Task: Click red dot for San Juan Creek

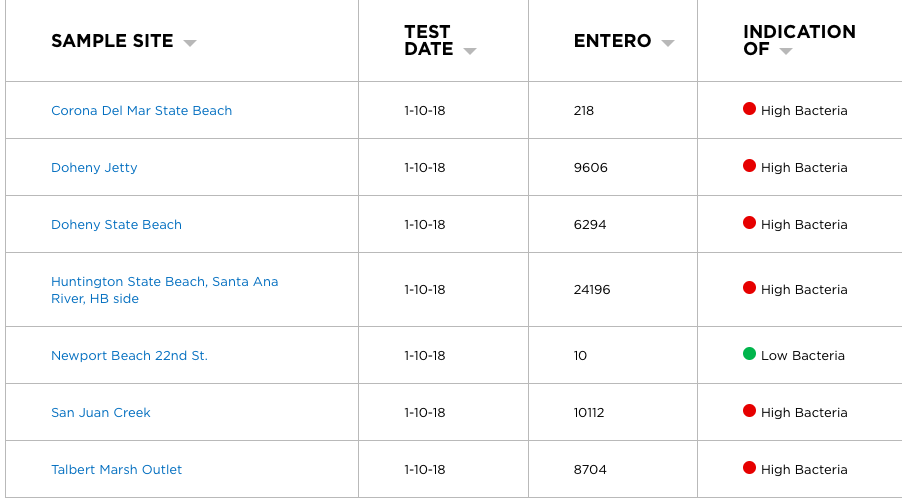Action: click(749, 411)
